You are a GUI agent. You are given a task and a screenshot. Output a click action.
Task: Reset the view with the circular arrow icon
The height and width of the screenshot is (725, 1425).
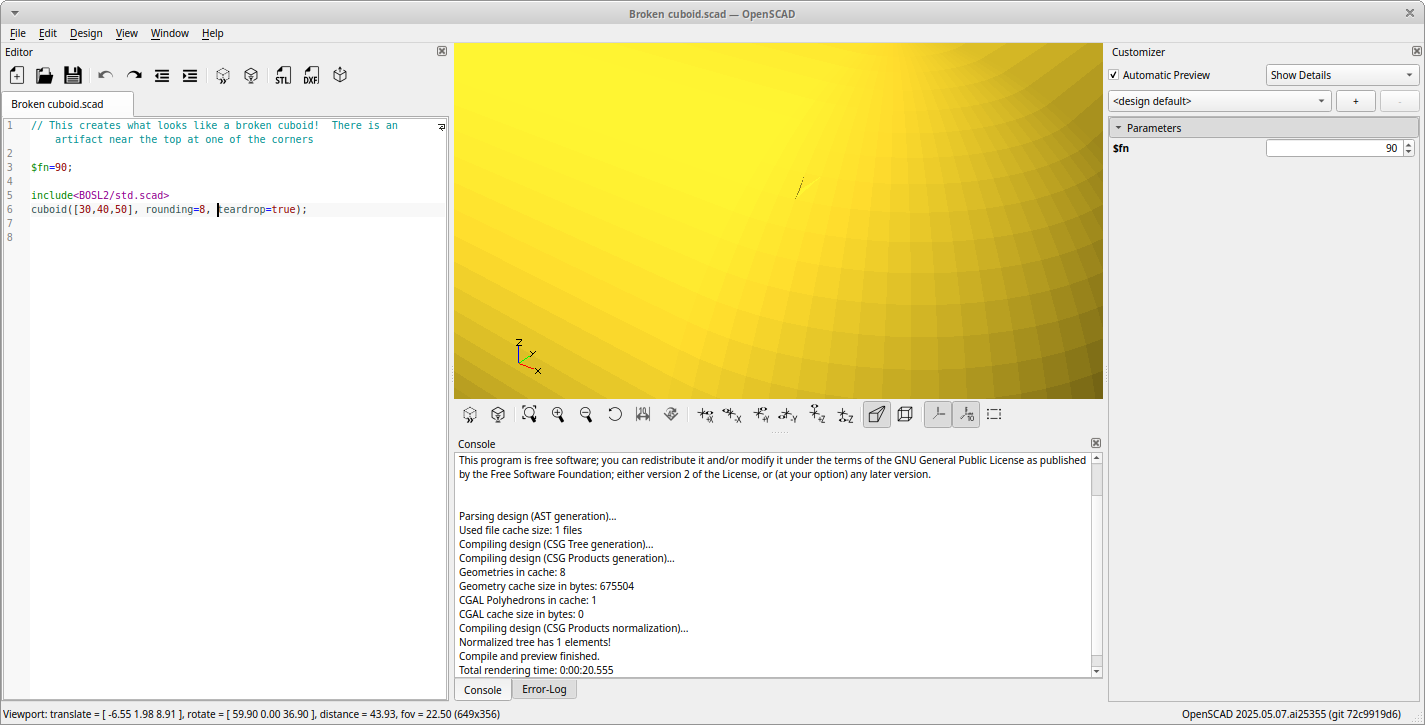tap(615, 415)
